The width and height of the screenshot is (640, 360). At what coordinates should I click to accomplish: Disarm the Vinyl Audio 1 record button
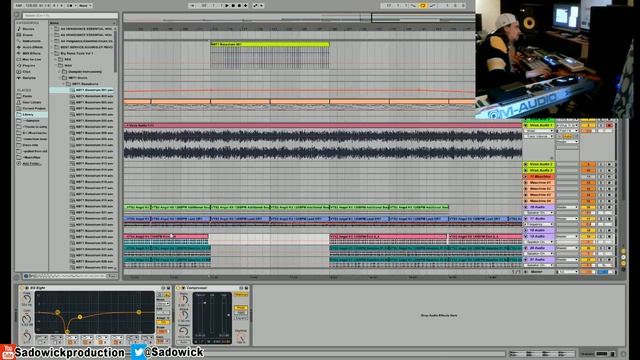pyautogui.click(x=609, y=125)
